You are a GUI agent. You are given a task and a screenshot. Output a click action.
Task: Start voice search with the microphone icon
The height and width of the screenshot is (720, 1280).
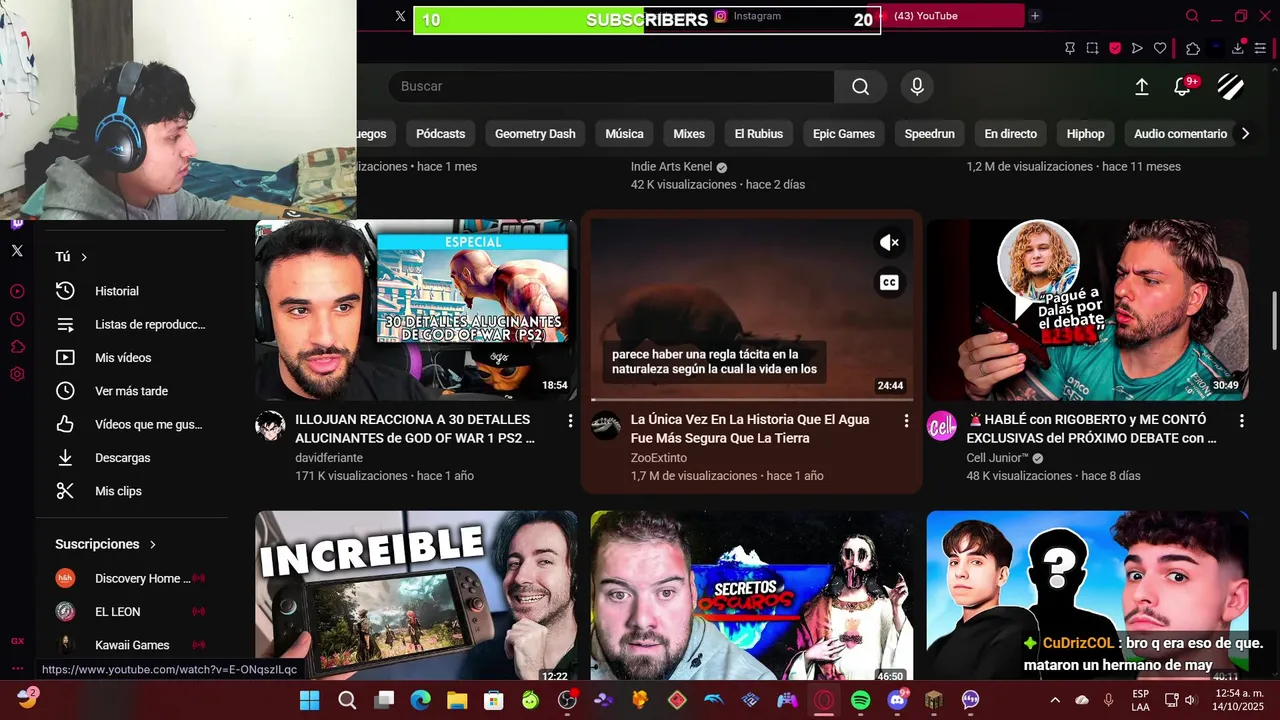917,86
